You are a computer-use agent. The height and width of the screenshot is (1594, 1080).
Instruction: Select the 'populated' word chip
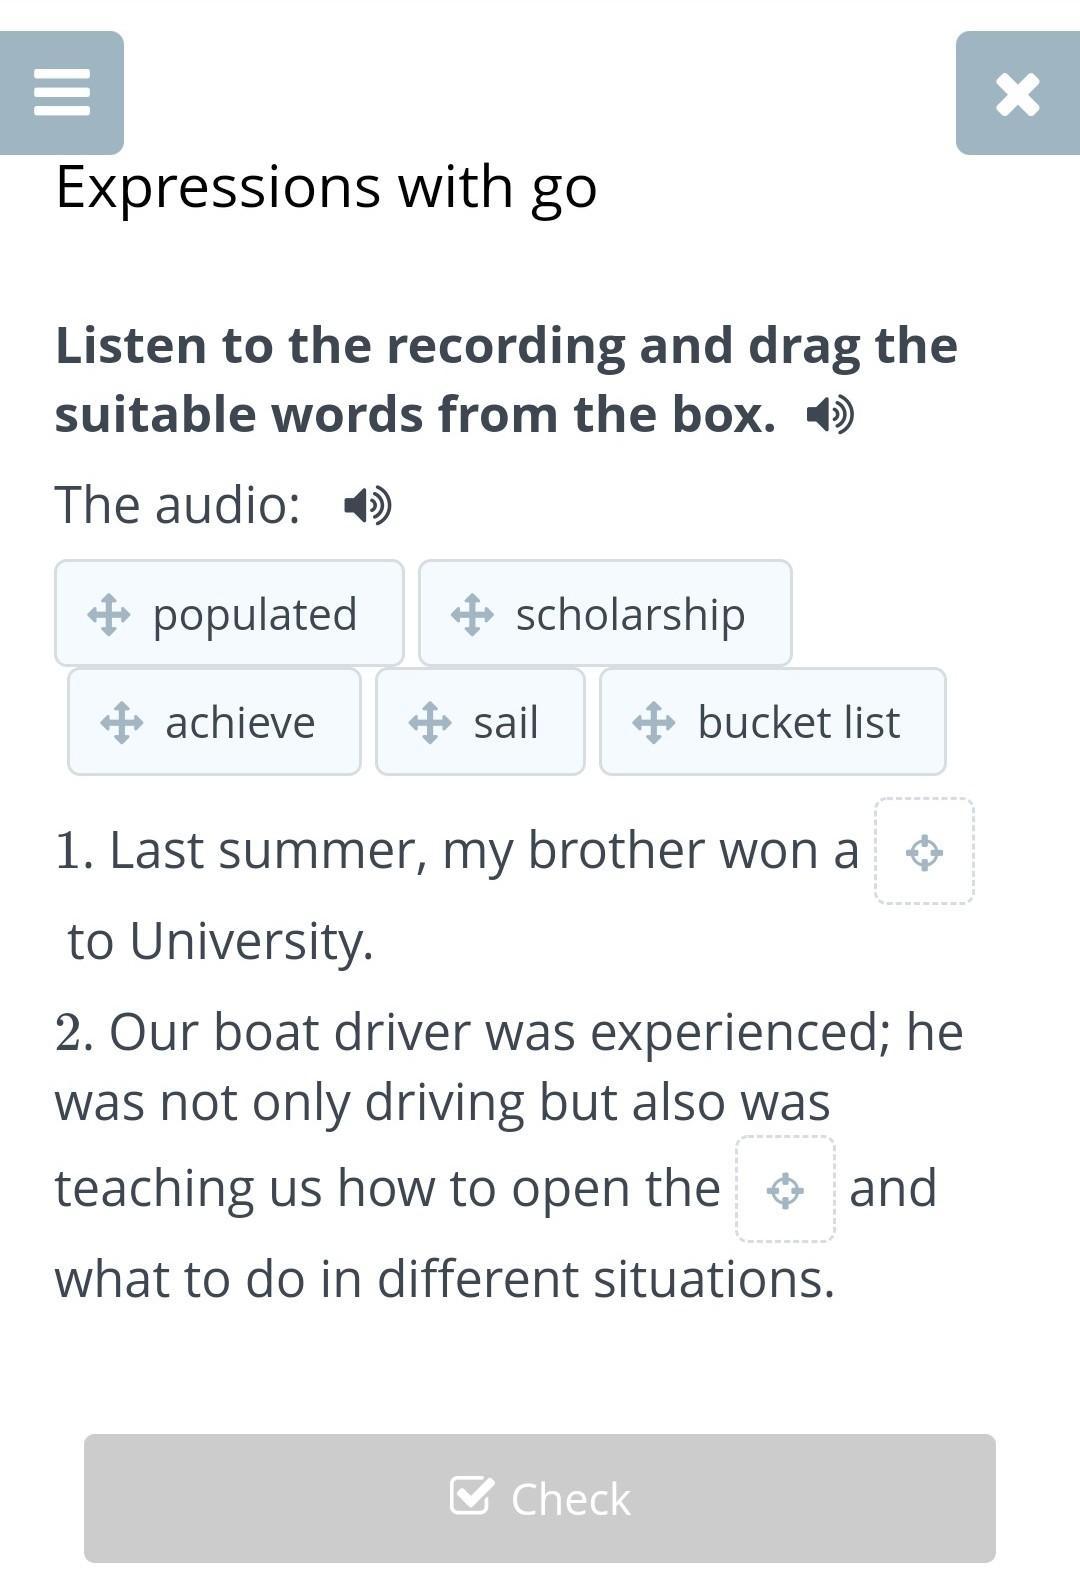(x=253, y=614)
